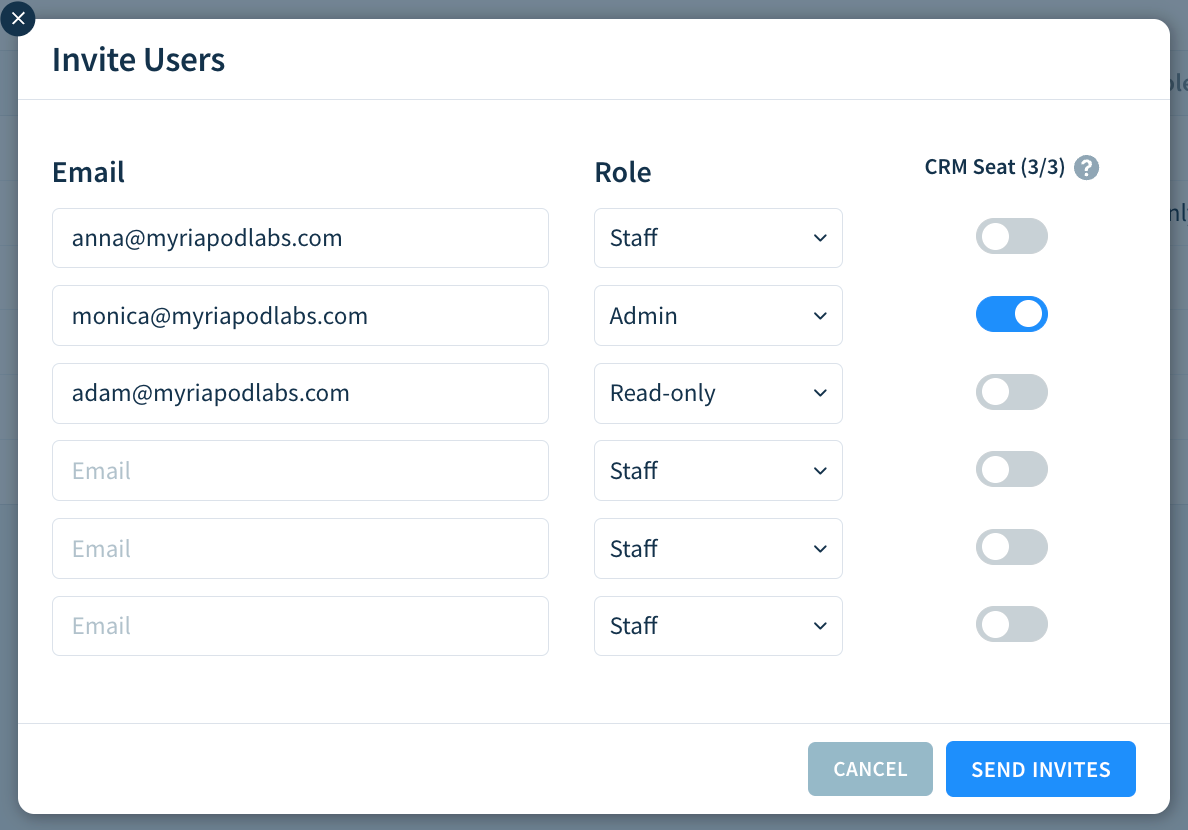Enable the fifth row's CRM seat toggle
Screen dimensions: 1188x830
[x=1012, y=547]
